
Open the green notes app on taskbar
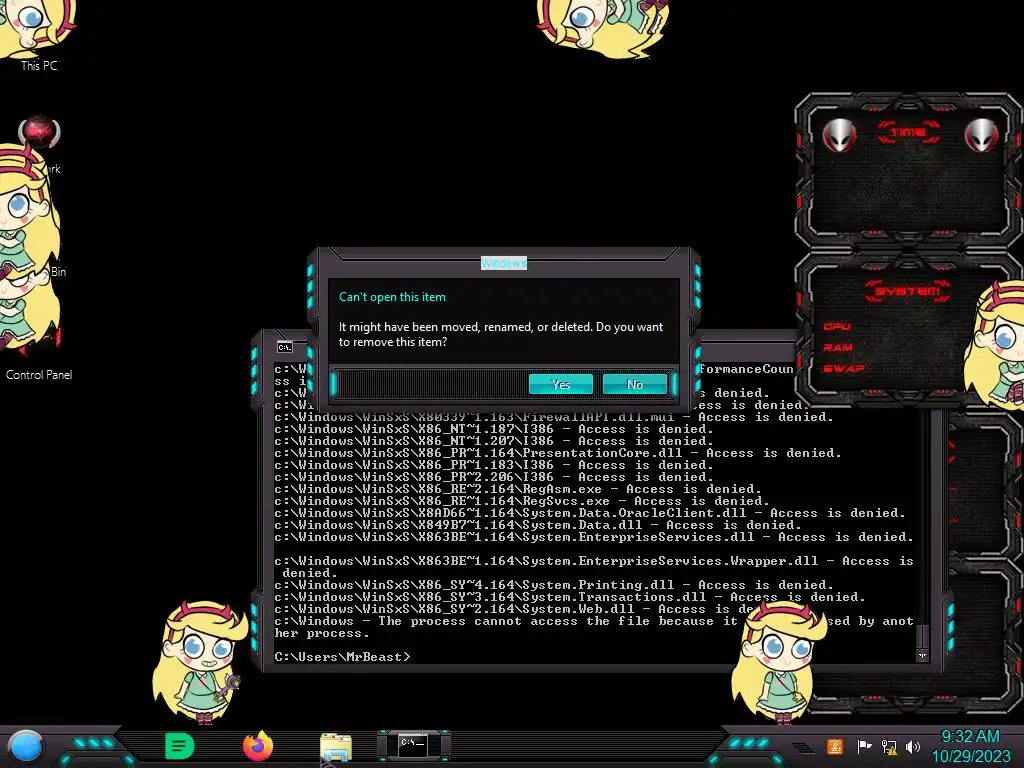(180, 746)
